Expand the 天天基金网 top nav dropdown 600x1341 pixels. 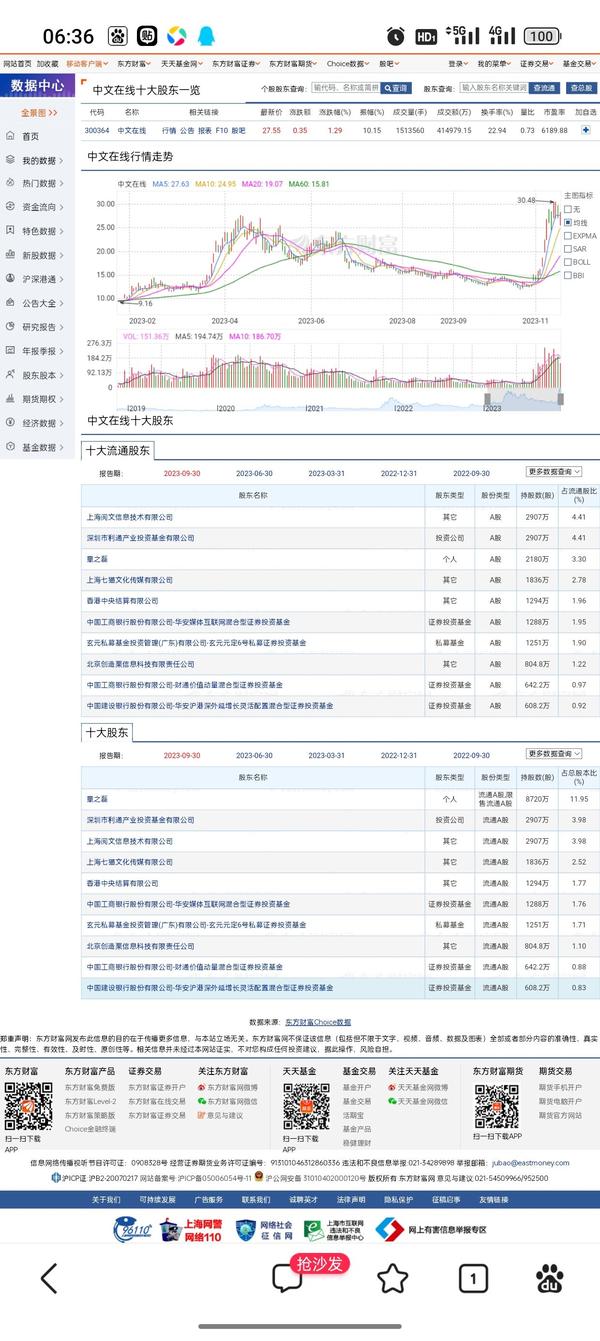click(182, 63)
